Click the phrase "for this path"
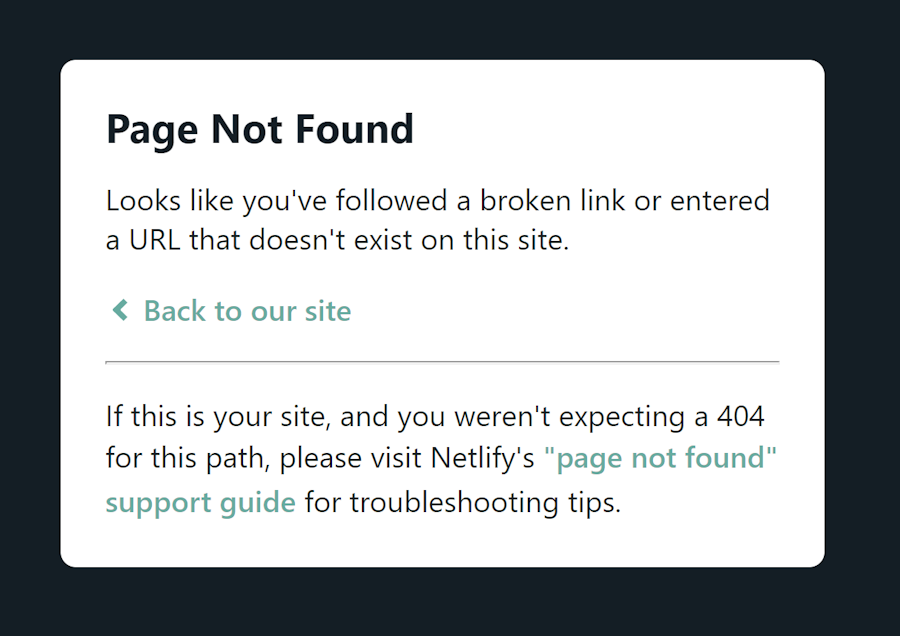Image resolution: width=900 pixels, height=636 pixels. click(189, 458)
